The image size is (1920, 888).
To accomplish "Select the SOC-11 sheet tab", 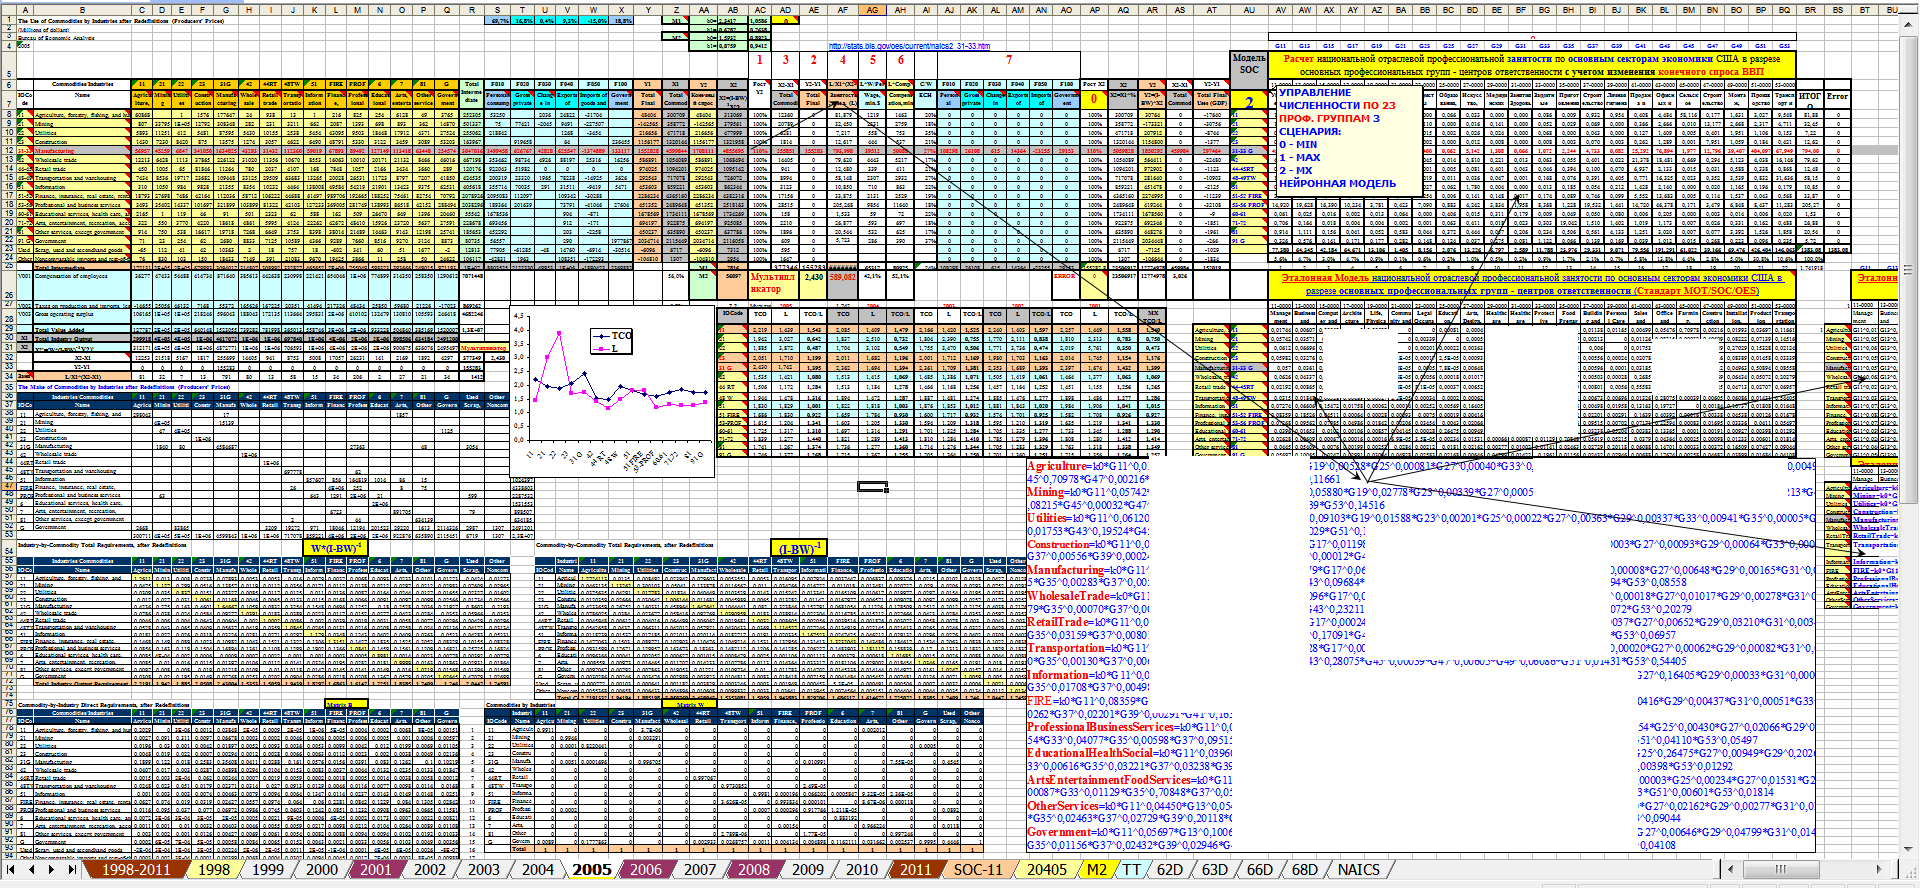I will click(977, 870).
